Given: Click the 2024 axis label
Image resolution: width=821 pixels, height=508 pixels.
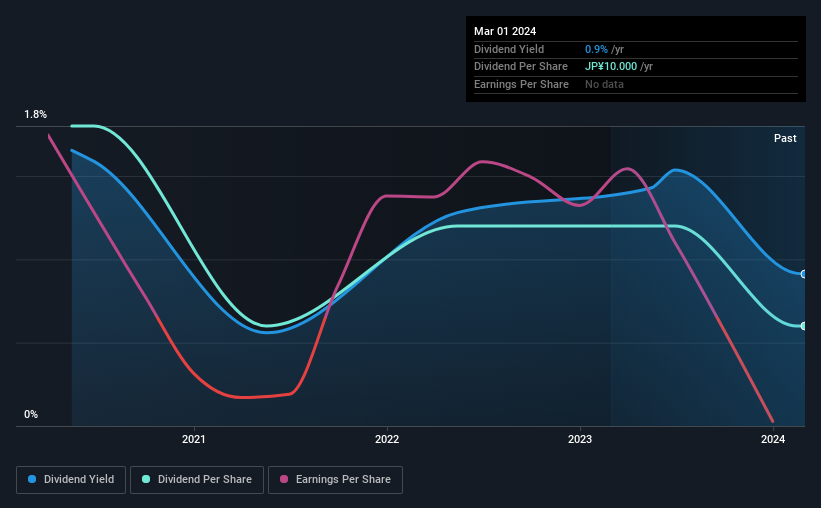Looking at the screenshot, I should 773,439.
